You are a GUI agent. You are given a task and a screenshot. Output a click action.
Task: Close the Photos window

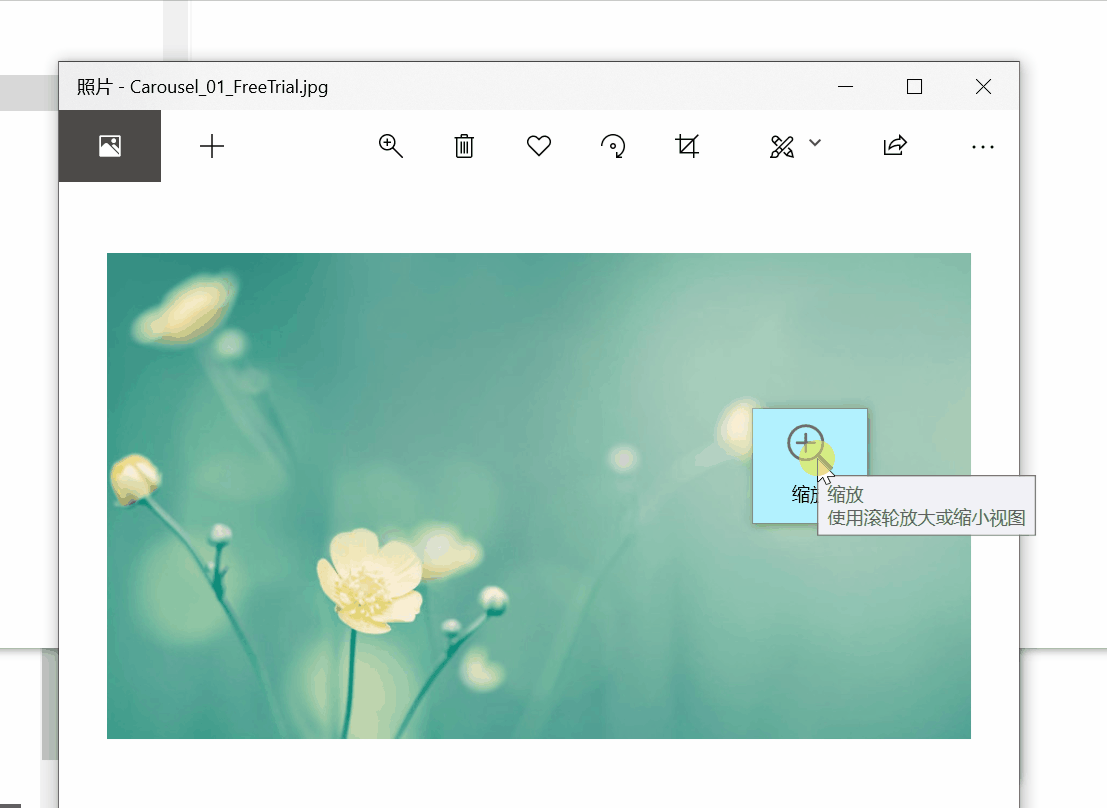[x=983, y=86]
